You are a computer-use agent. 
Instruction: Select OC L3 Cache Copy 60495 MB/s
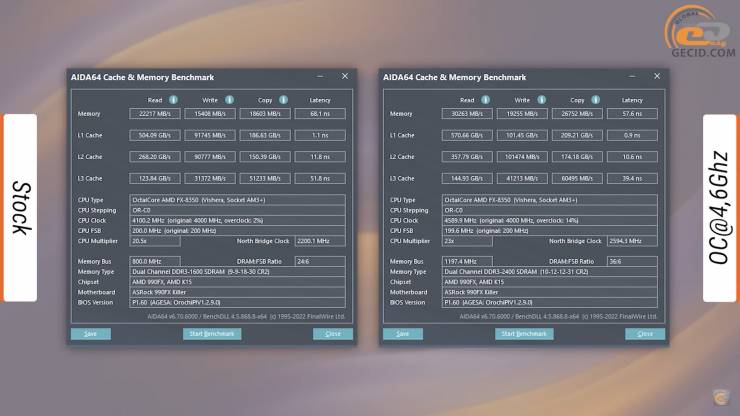pyautogui.click(x=577, y=178)
